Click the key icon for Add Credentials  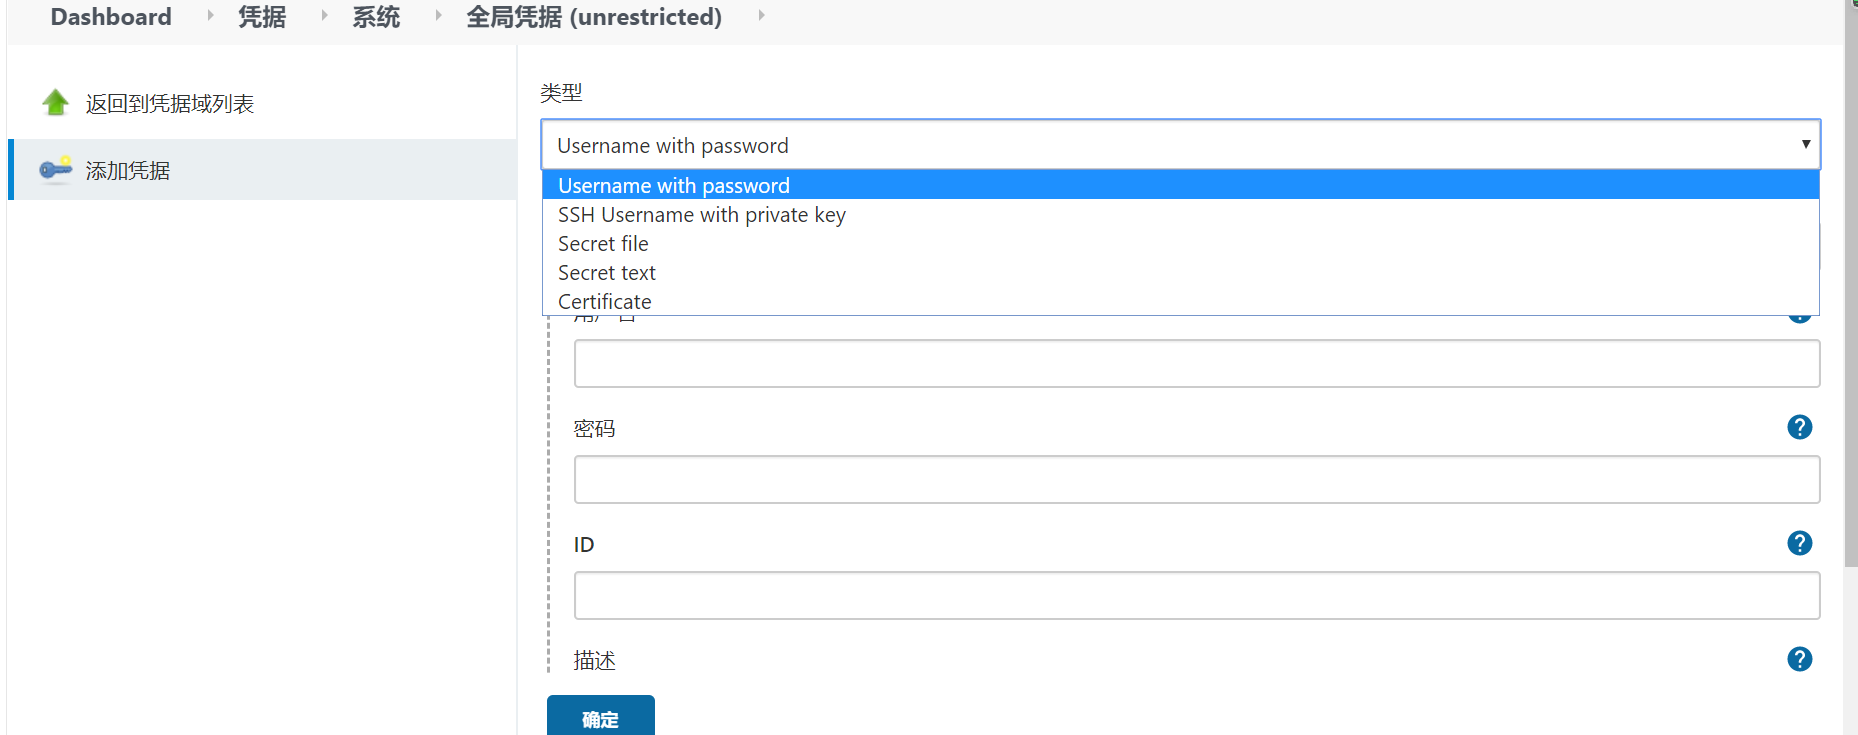point(56,169)
